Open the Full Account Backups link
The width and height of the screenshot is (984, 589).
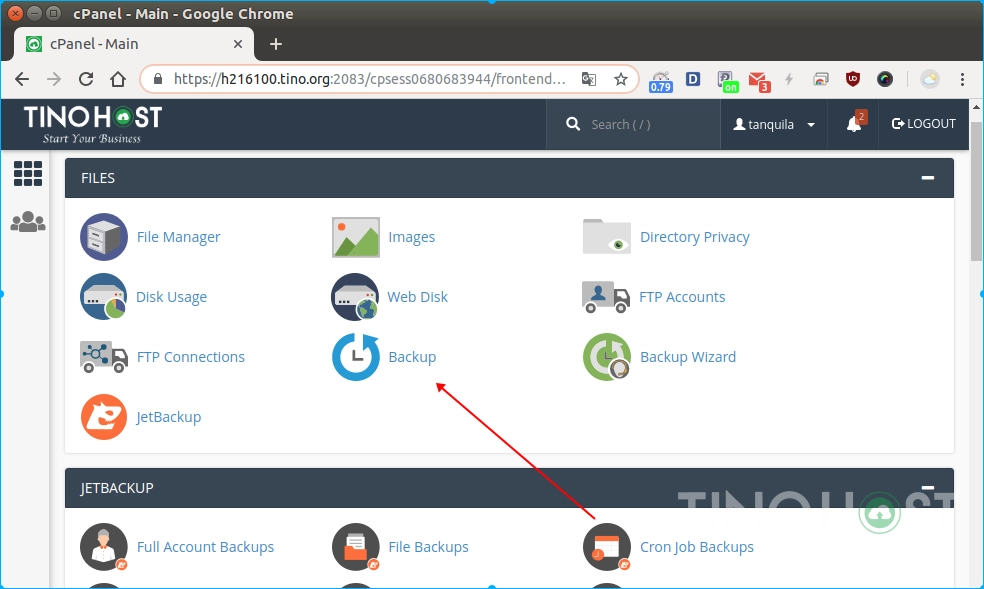tap(205, 547)
